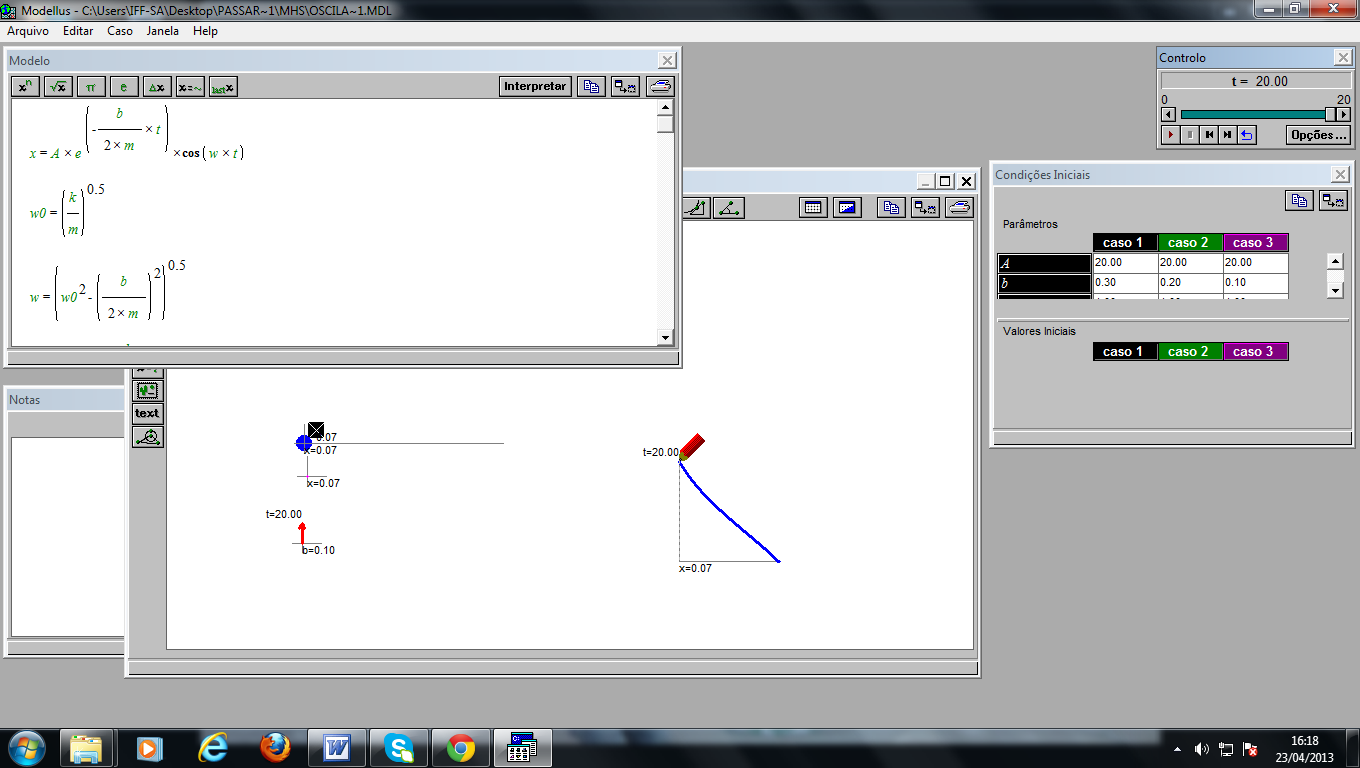This screenshot has width=1360, height=768.
Task: Play the simulation in Controlo
Action: click(1170, 135)
